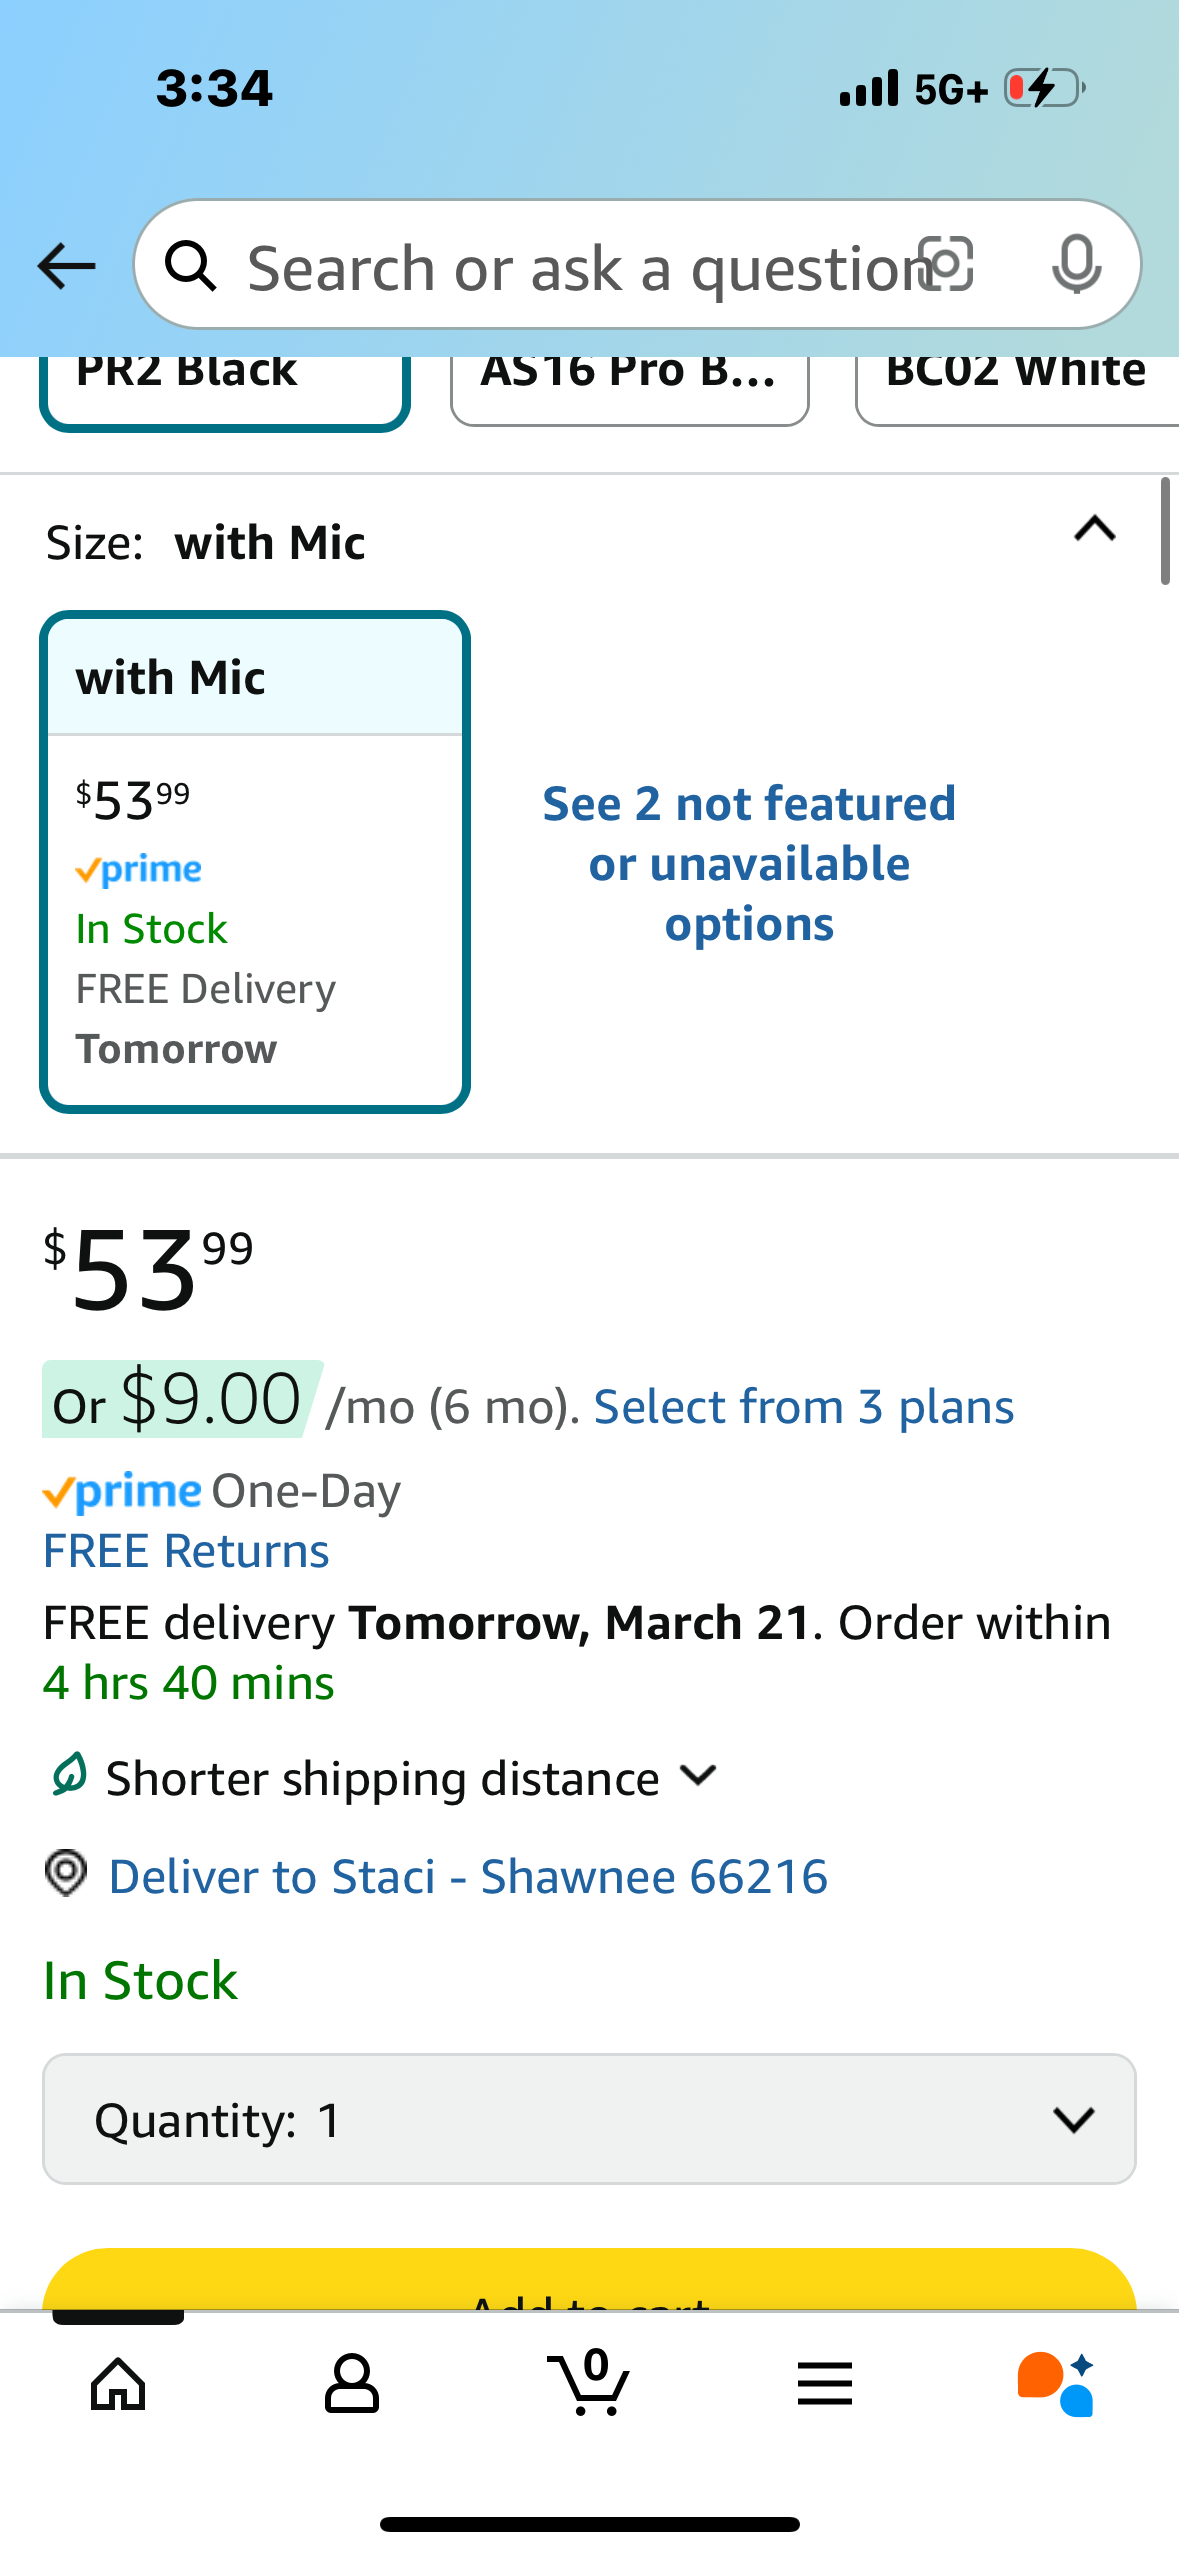Open camera lens search icon
Screen dimensions: 1179x2556
pos(945,265)
